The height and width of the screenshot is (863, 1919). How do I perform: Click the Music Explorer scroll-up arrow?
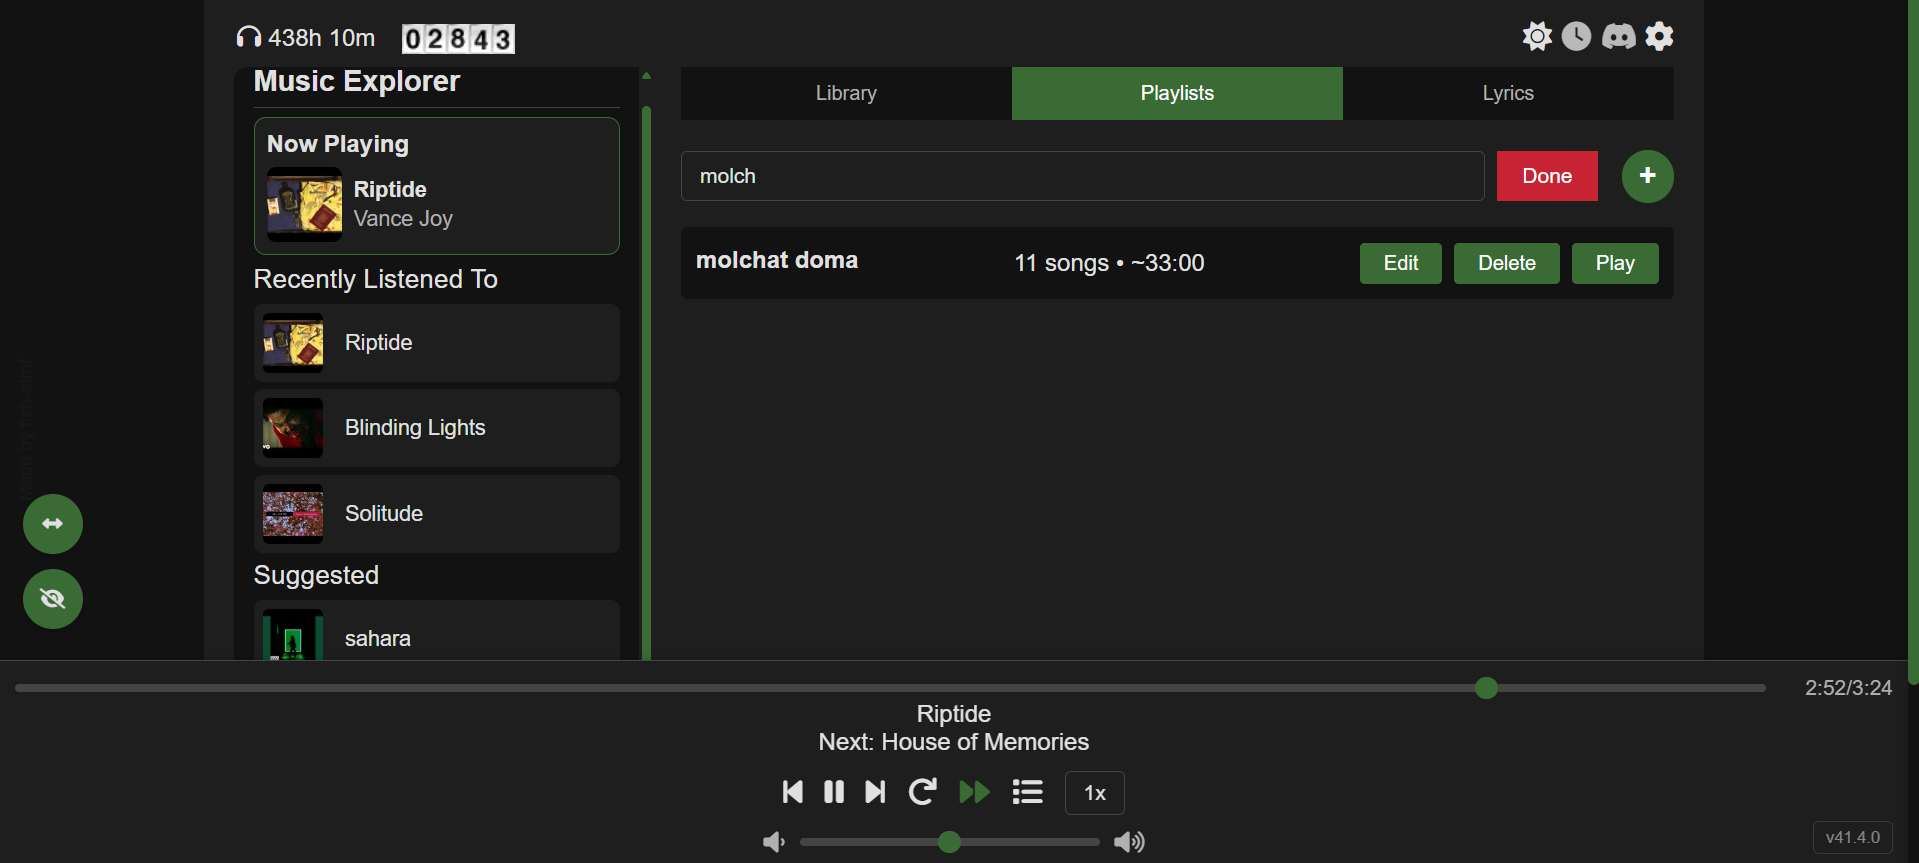pos(647,76)
